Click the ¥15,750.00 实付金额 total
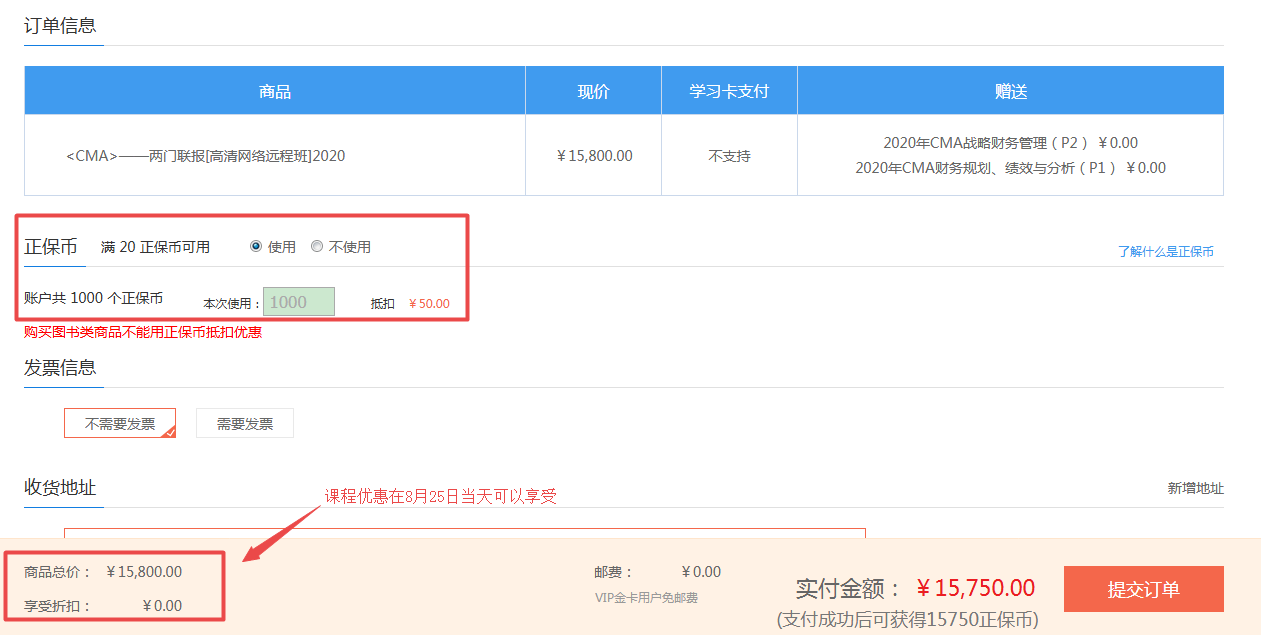Viewport: 1261px width, 635px height. [x=975, y=588]
